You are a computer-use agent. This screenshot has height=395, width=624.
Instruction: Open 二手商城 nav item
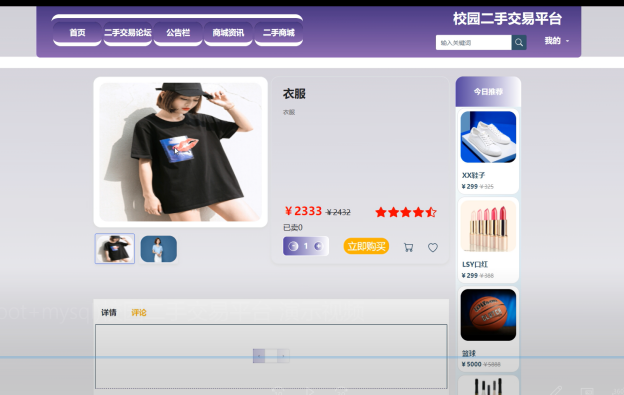click(x=279, y=33)
